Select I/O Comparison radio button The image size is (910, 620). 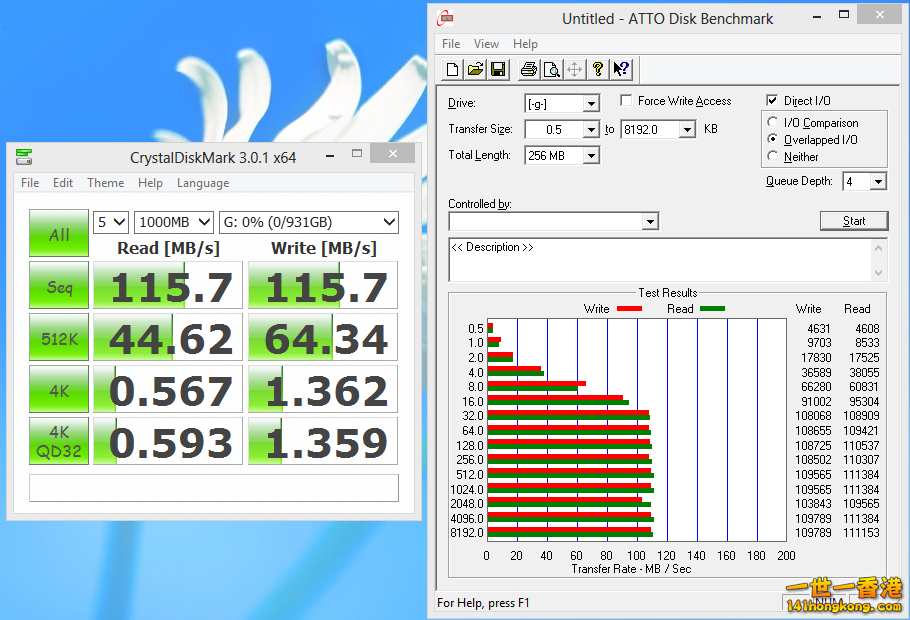772,122
